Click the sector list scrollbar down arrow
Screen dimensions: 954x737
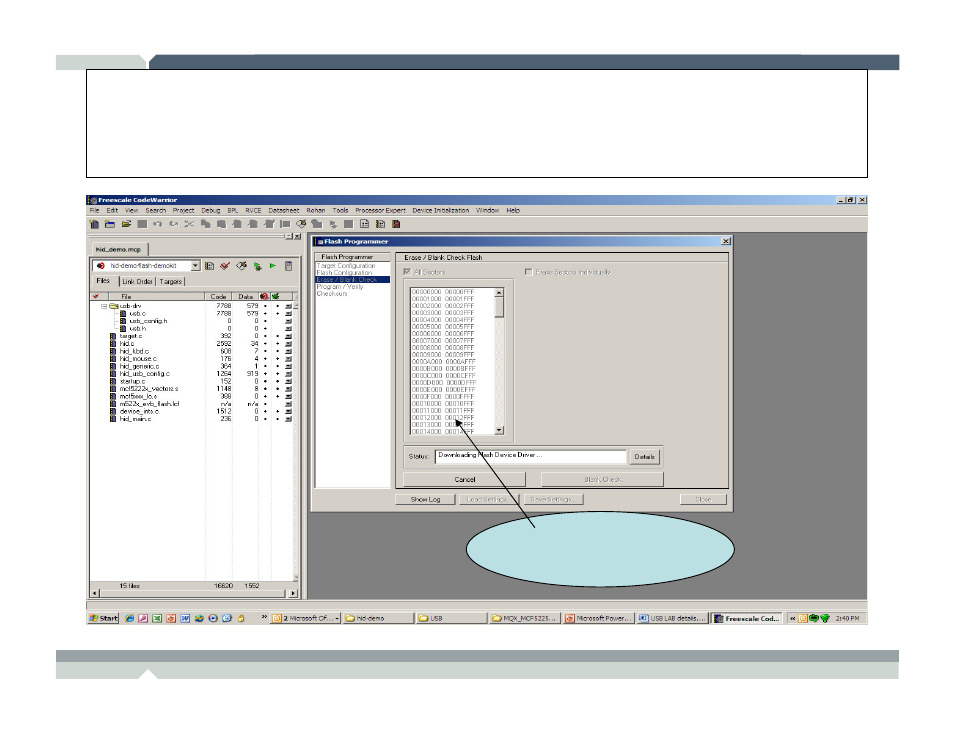499,430
